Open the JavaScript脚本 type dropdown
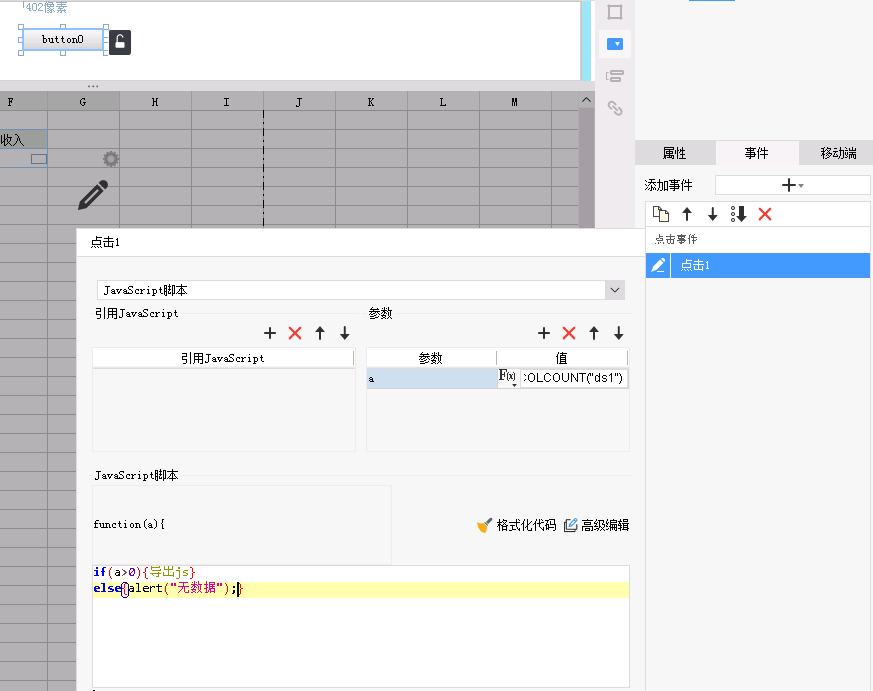Viewport: 873px width, 691px height. [x=615, y=290]
